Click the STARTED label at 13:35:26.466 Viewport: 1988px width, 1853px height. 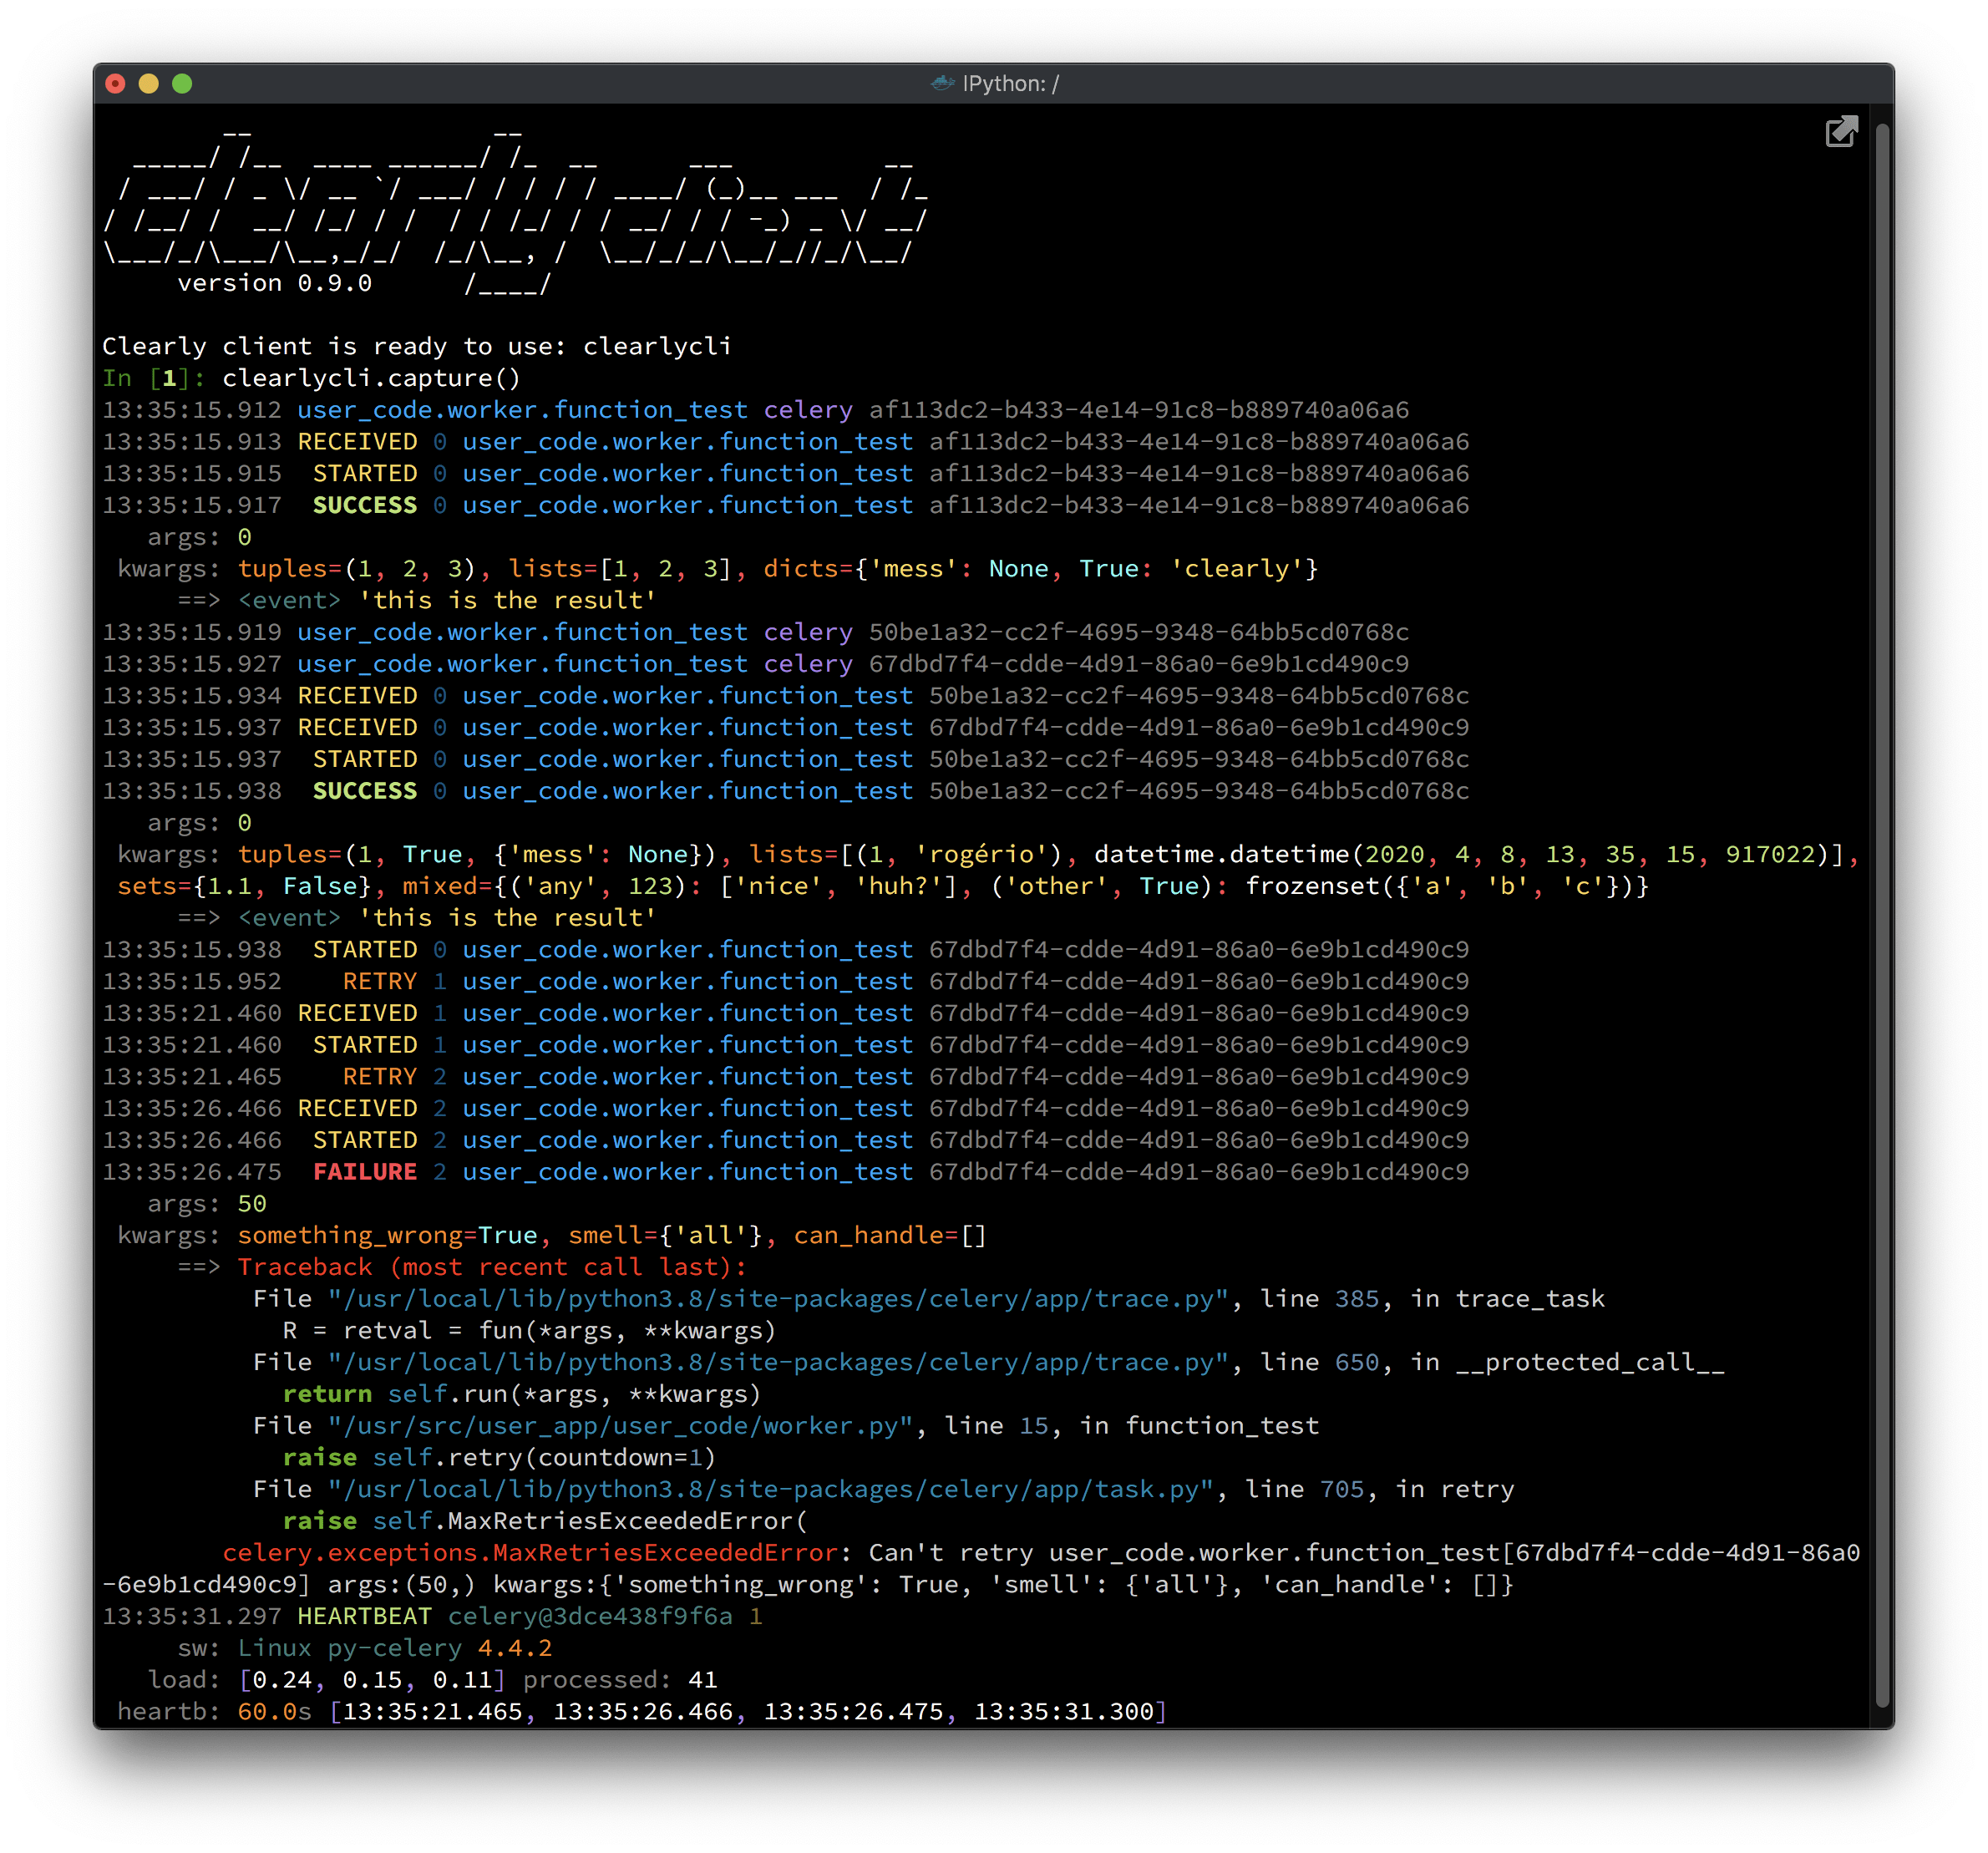(x=365, y=1140)
